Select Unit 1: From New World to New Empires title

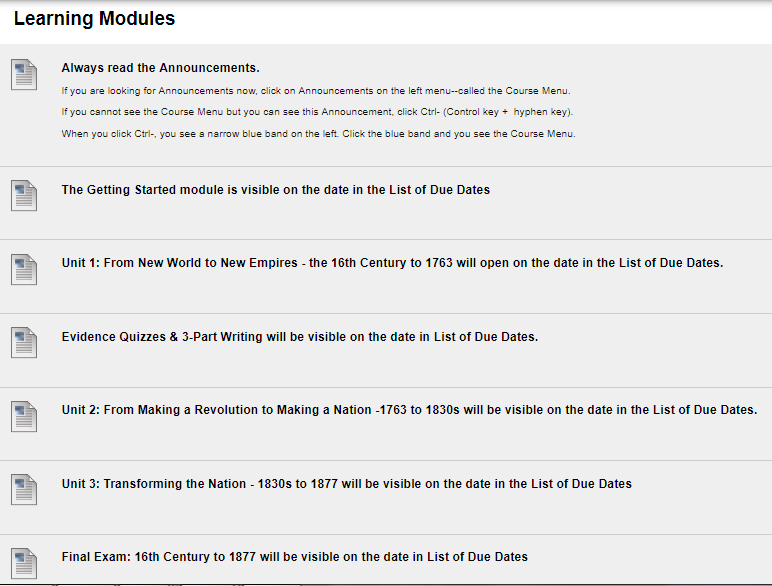392,263
